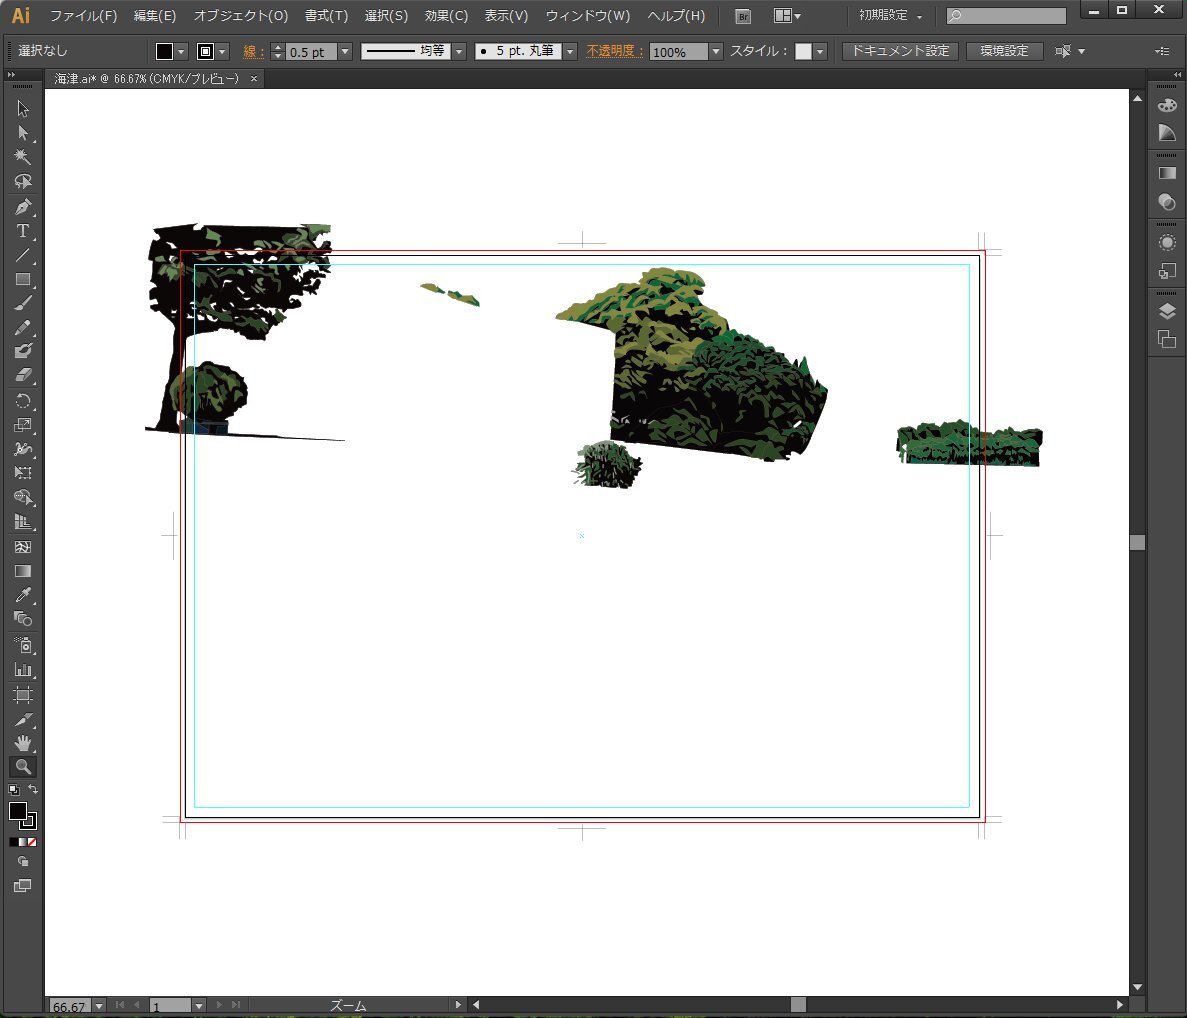Go to the next artboard
Viewport: 1187px width, 1018px height.
click(x=219, y=1005)
